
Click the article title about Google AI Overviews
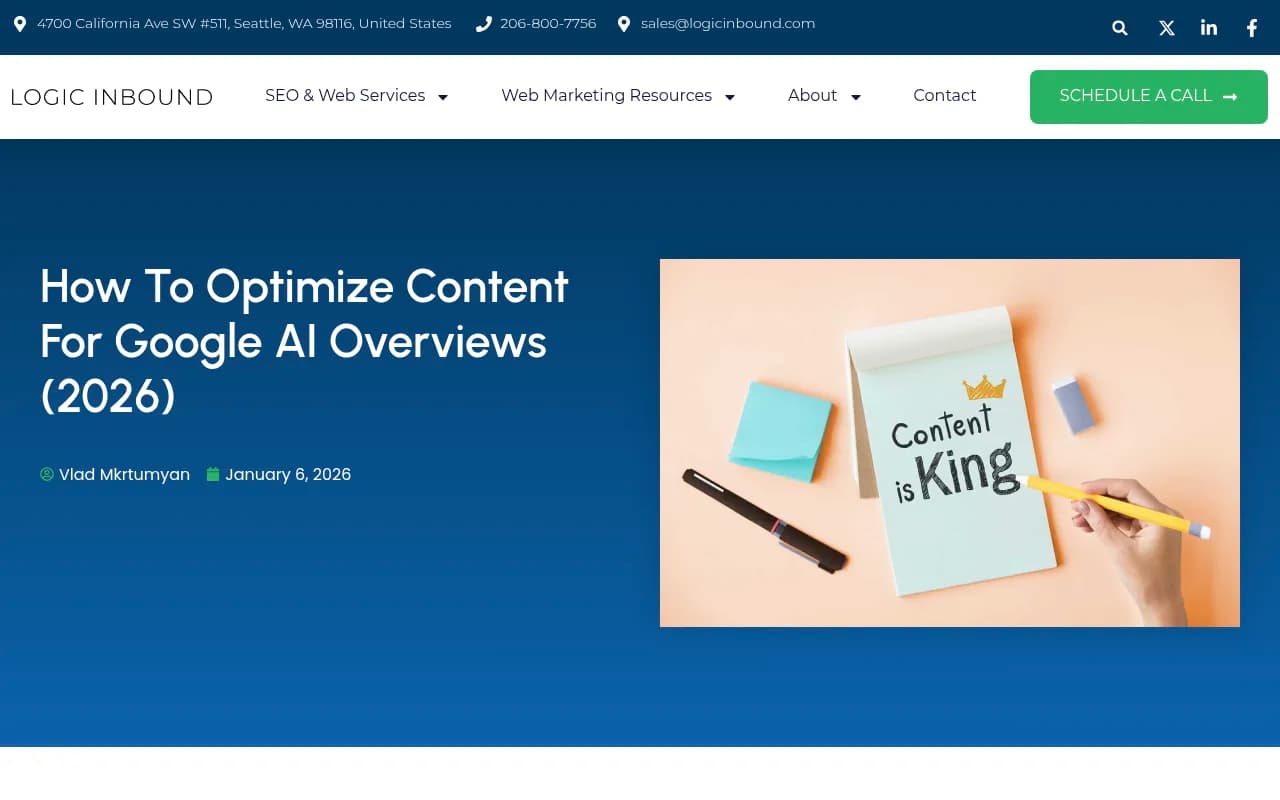(305, 341)
